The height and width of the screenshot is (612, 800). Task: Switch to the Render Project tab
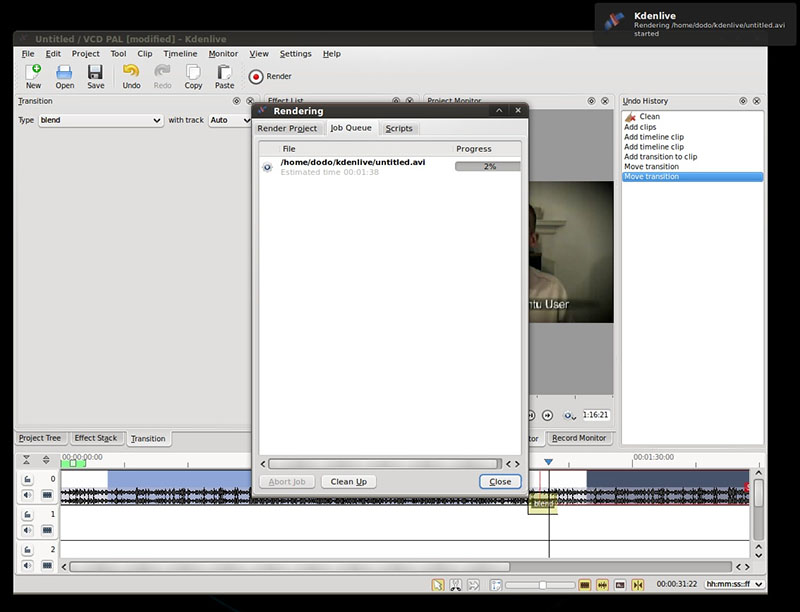tap(287, 128)
